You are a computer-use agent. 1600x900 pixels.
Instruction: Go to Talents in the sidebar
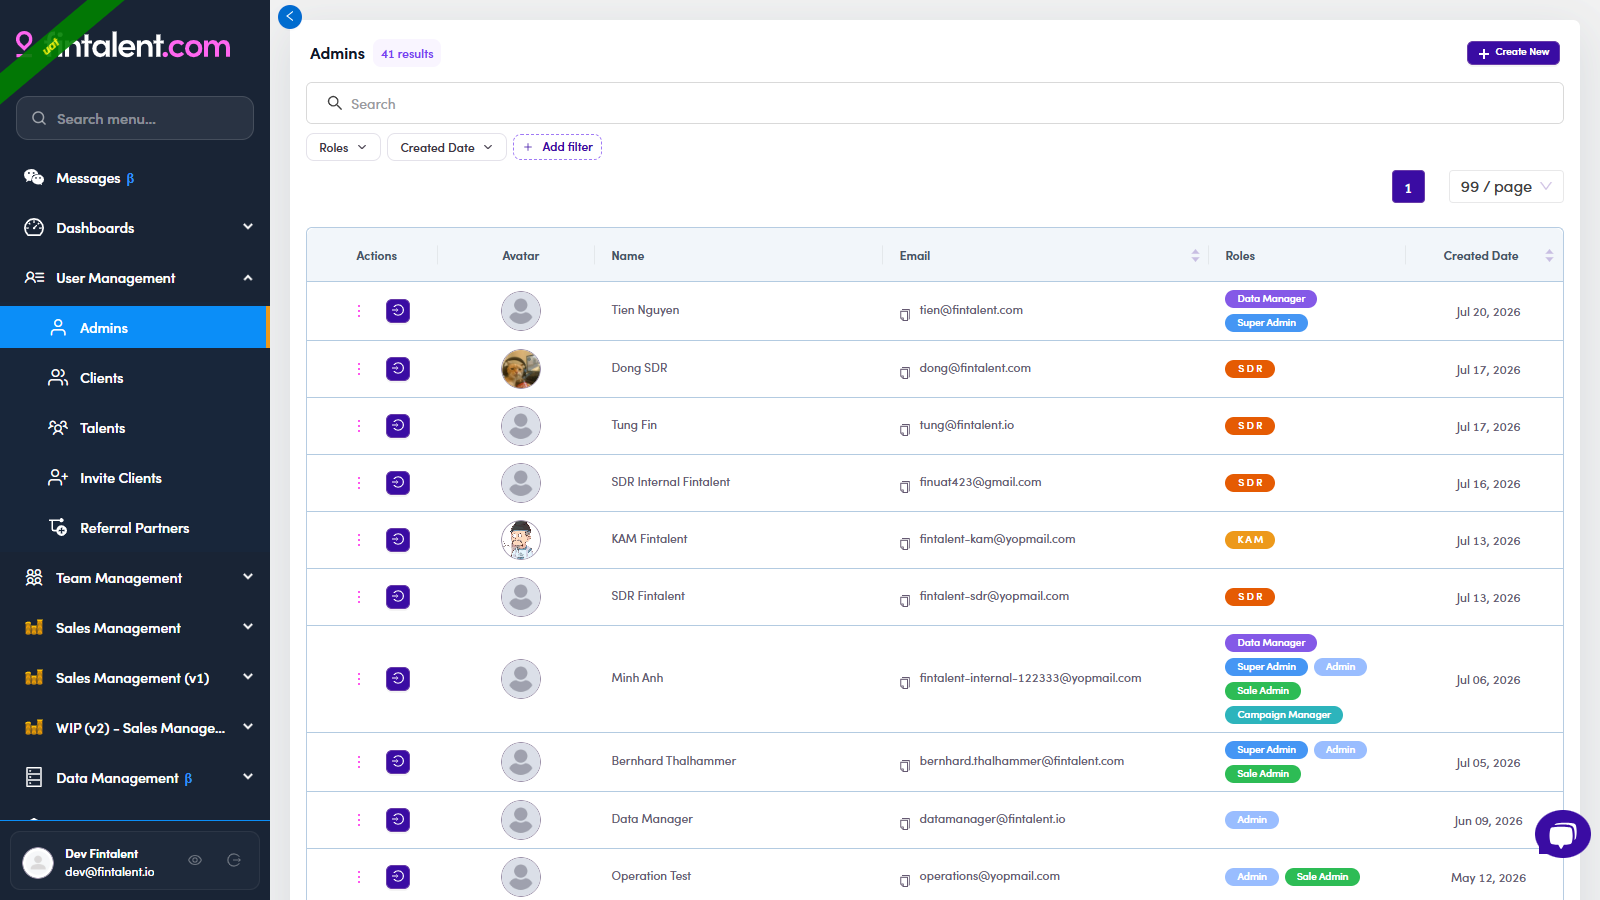tap(135, 428)
